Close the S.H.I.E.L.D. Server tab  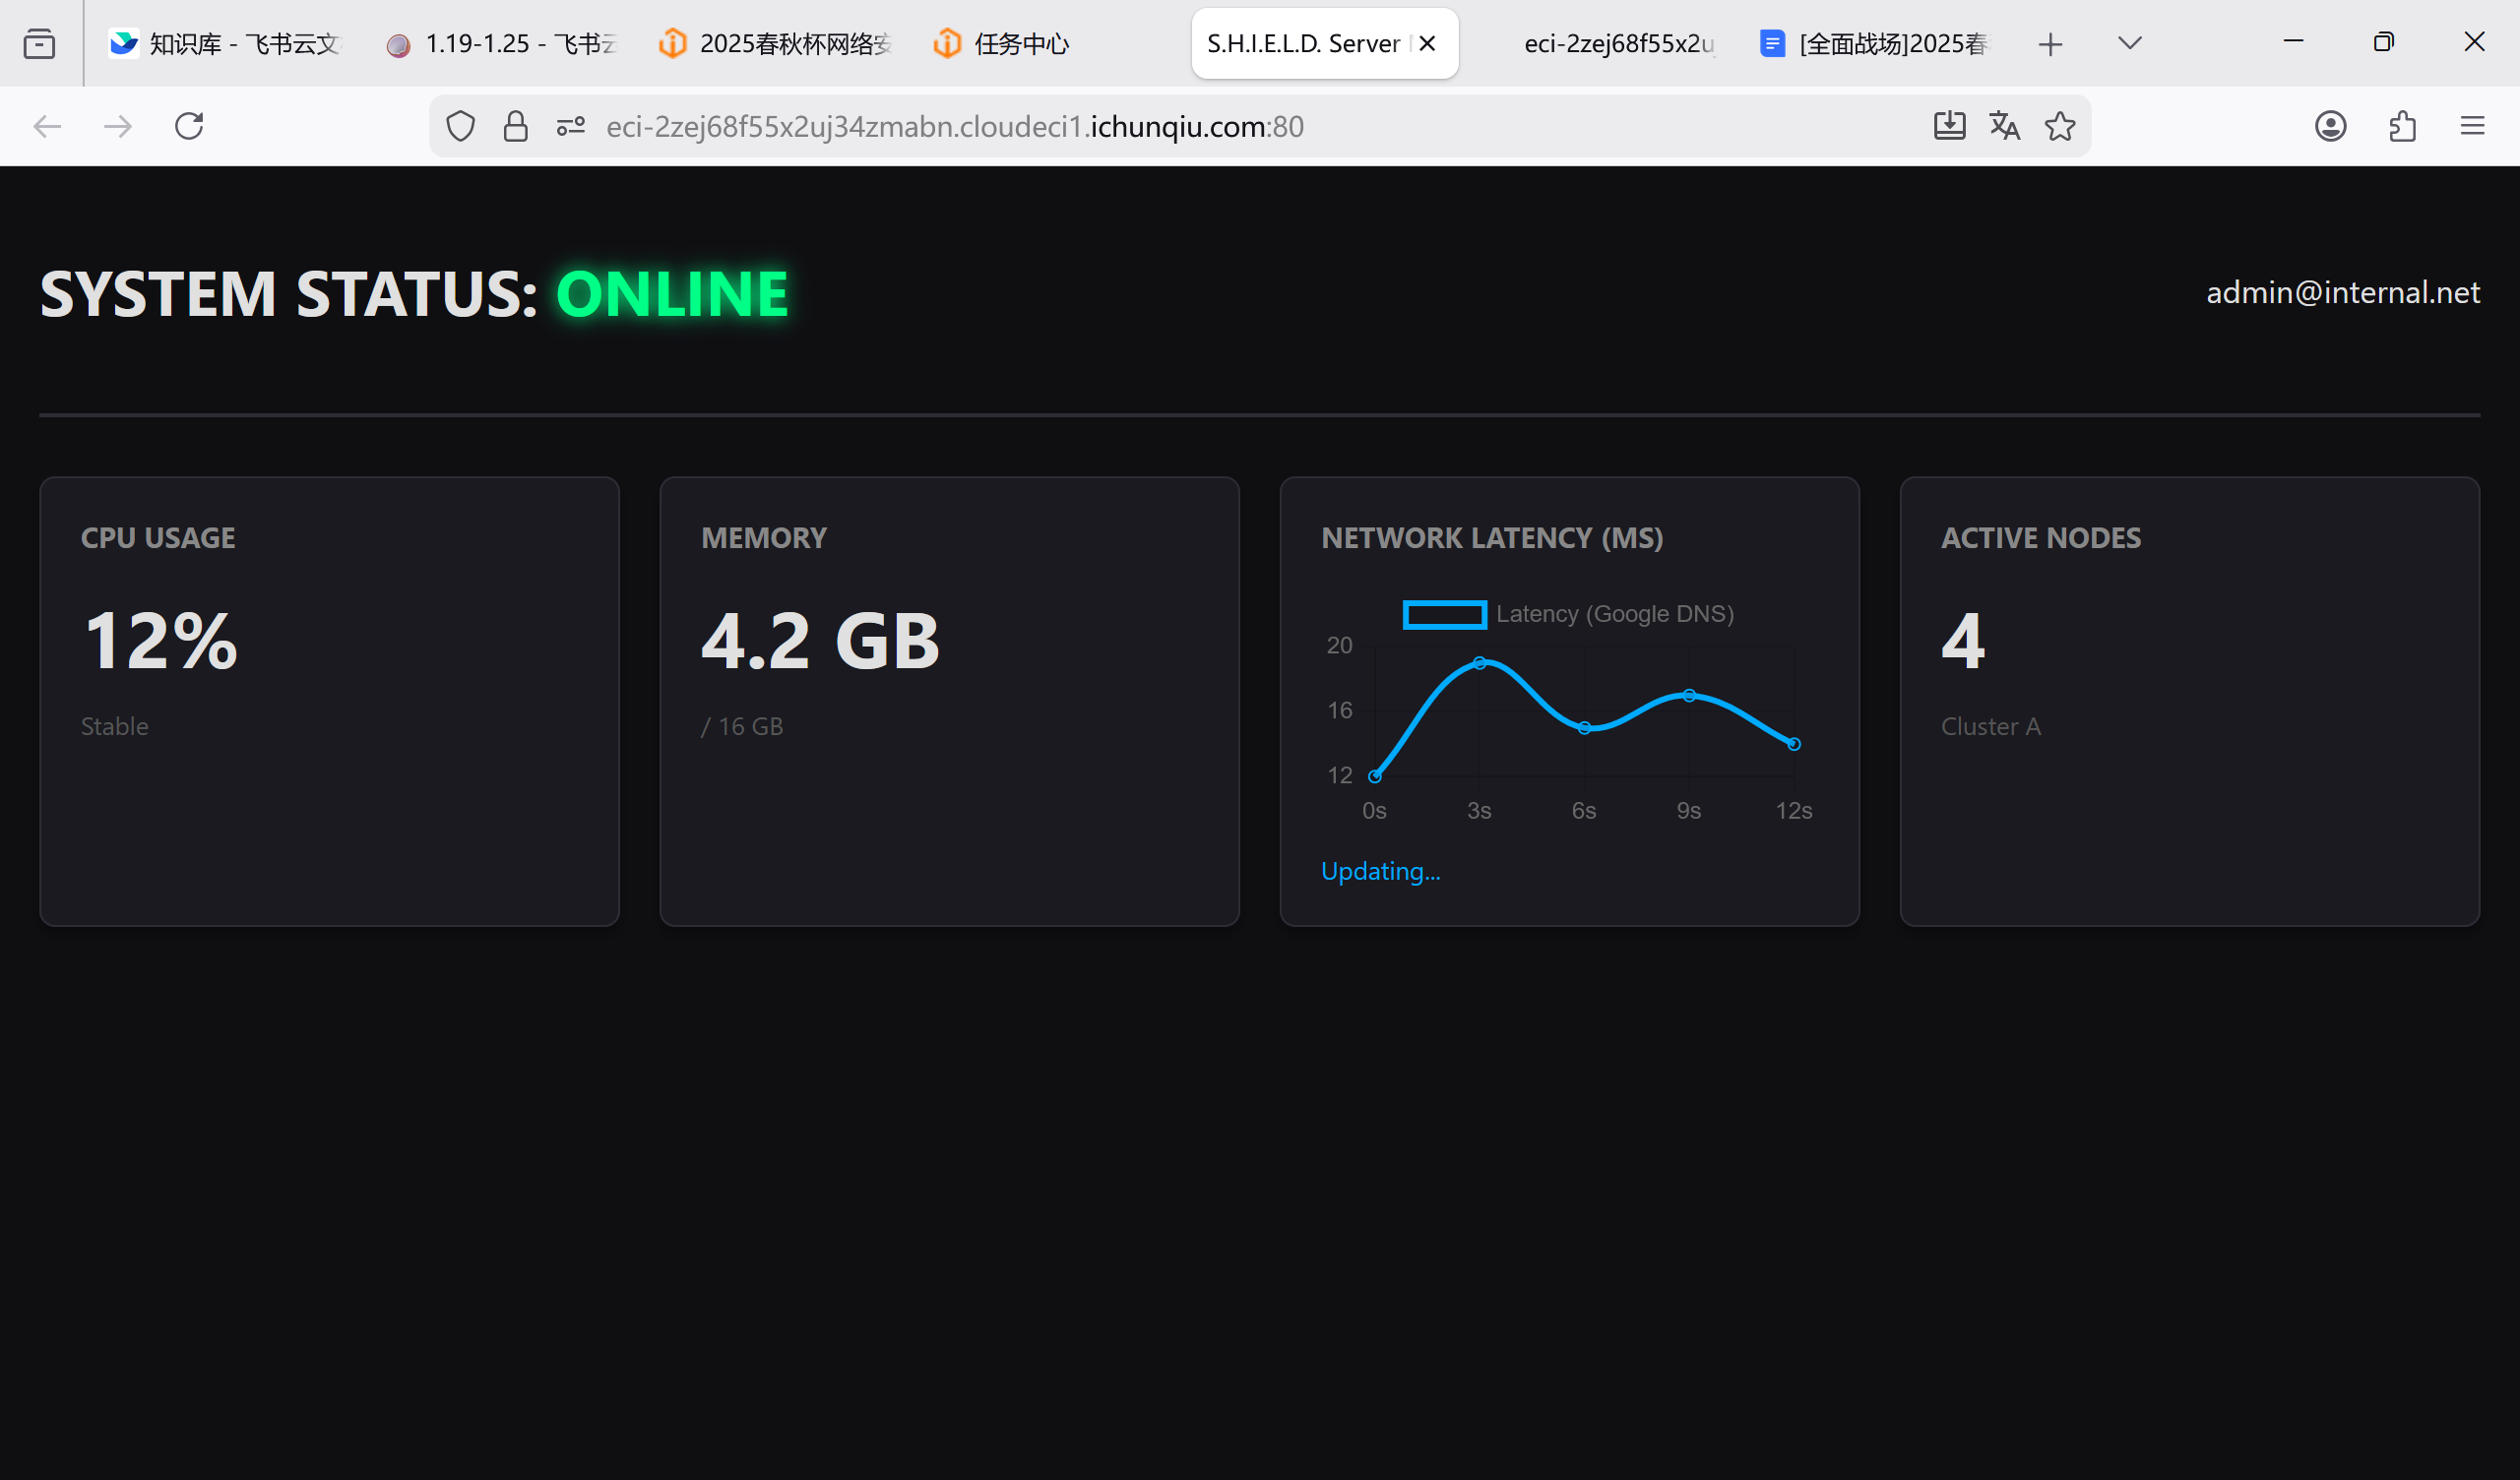coord(1428,44)
